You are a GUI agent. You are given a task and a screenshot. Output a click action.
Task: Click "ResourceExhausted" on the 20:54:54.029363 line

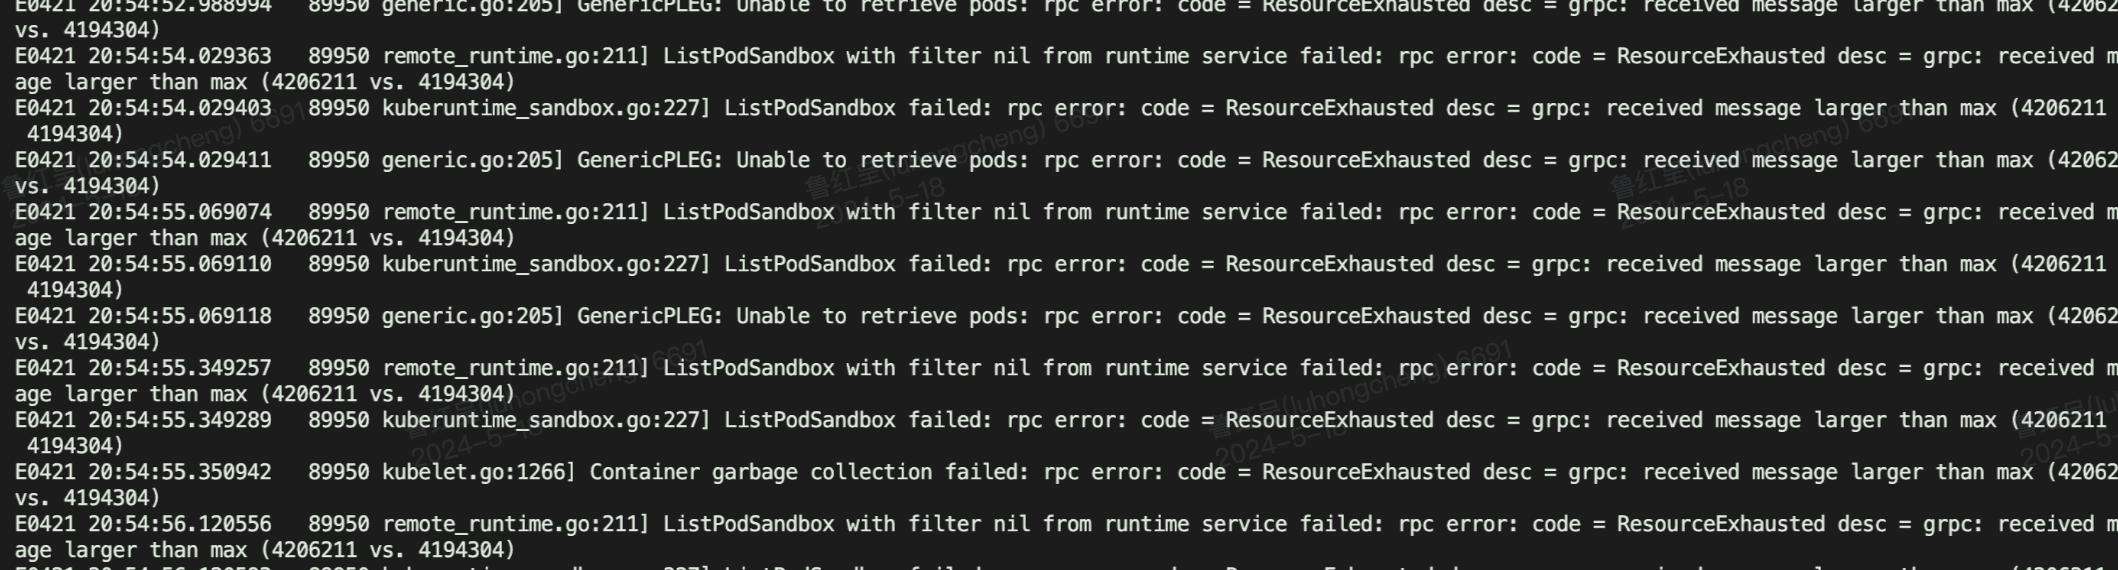[x=1721, y=56]
